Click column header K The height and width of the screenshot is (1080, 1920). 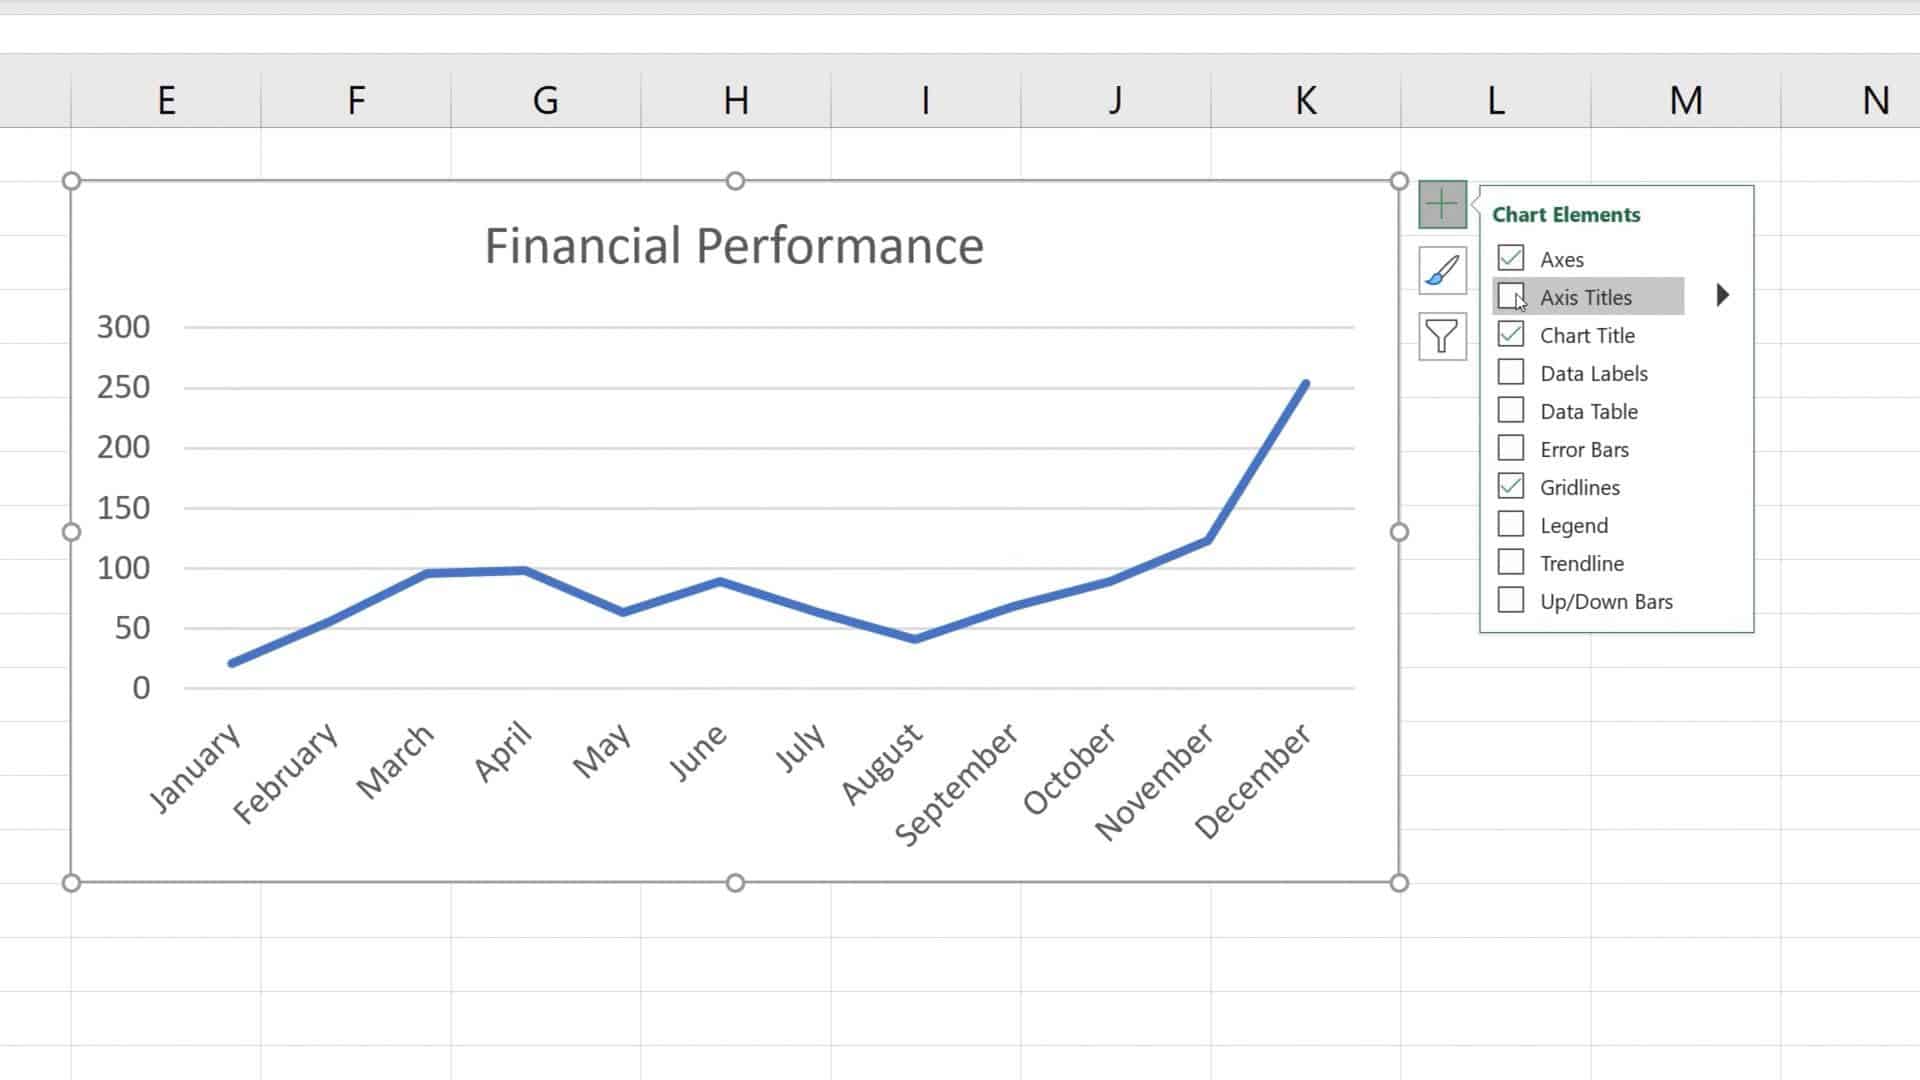coord(1306,99)
